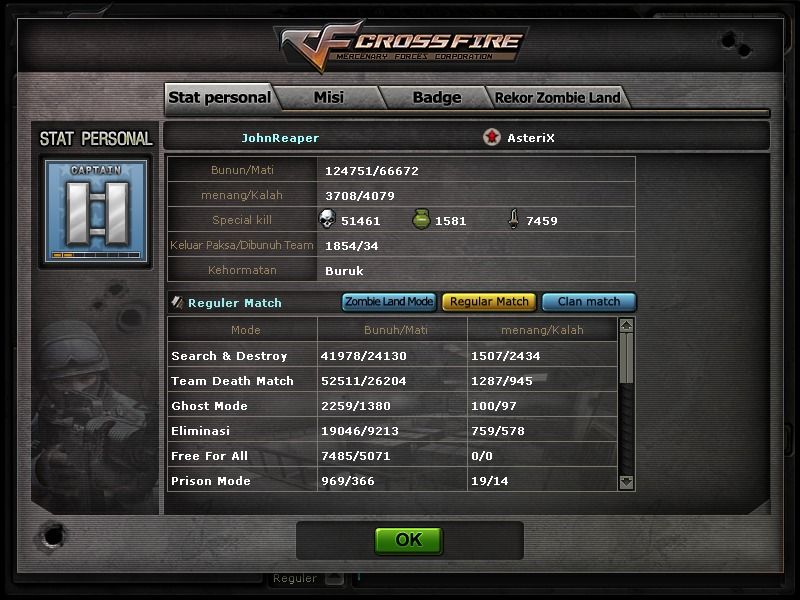800x600 pixels.
Task: Select the Regular Match filter
Action: 489,302
